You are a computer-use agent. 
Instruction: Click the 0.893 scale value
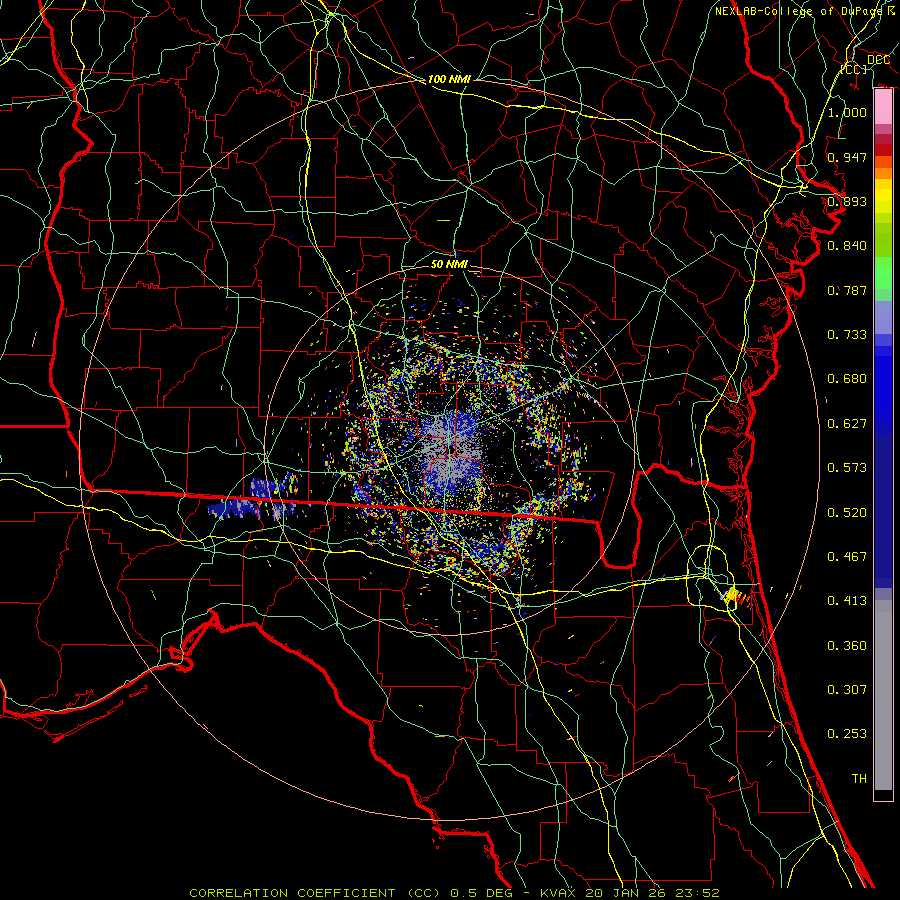coord(847,201)
